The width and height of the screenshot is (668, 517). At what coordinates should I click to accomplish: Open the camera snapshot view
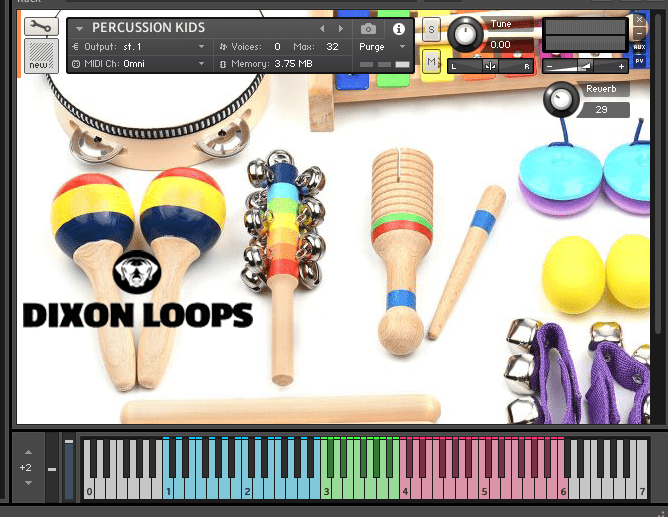[x=368, y=29]
